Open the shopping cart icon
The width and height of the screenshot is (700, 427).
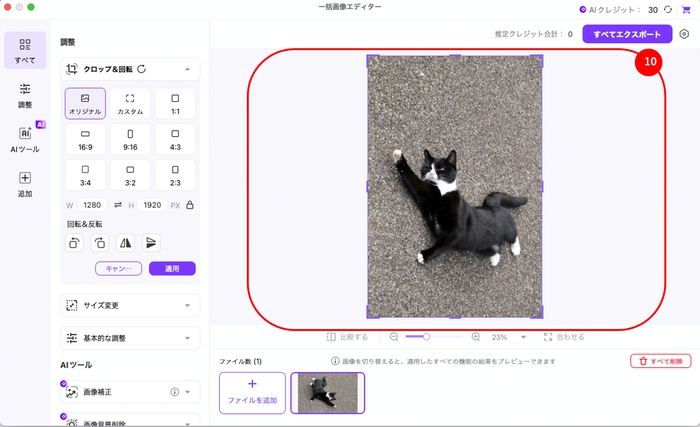click(686, 9)
